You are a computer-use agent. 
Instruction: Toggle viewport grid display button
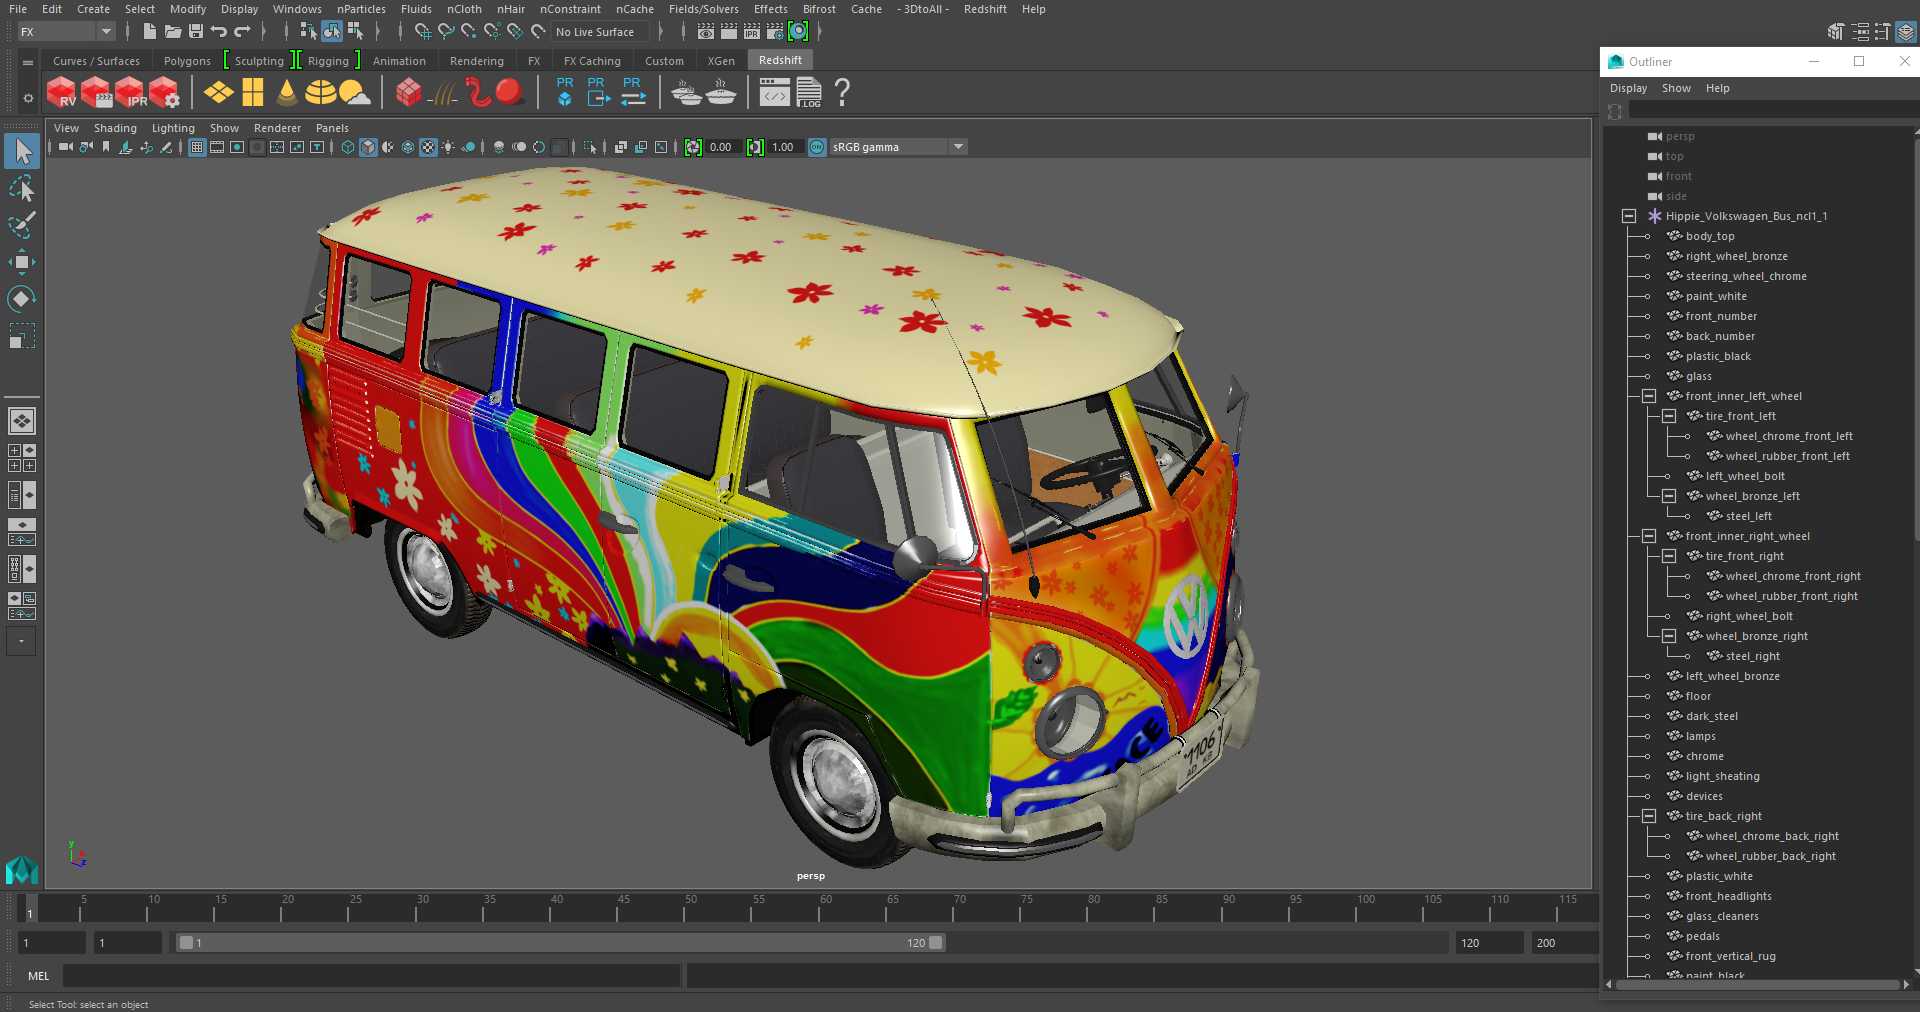[197, 147]
